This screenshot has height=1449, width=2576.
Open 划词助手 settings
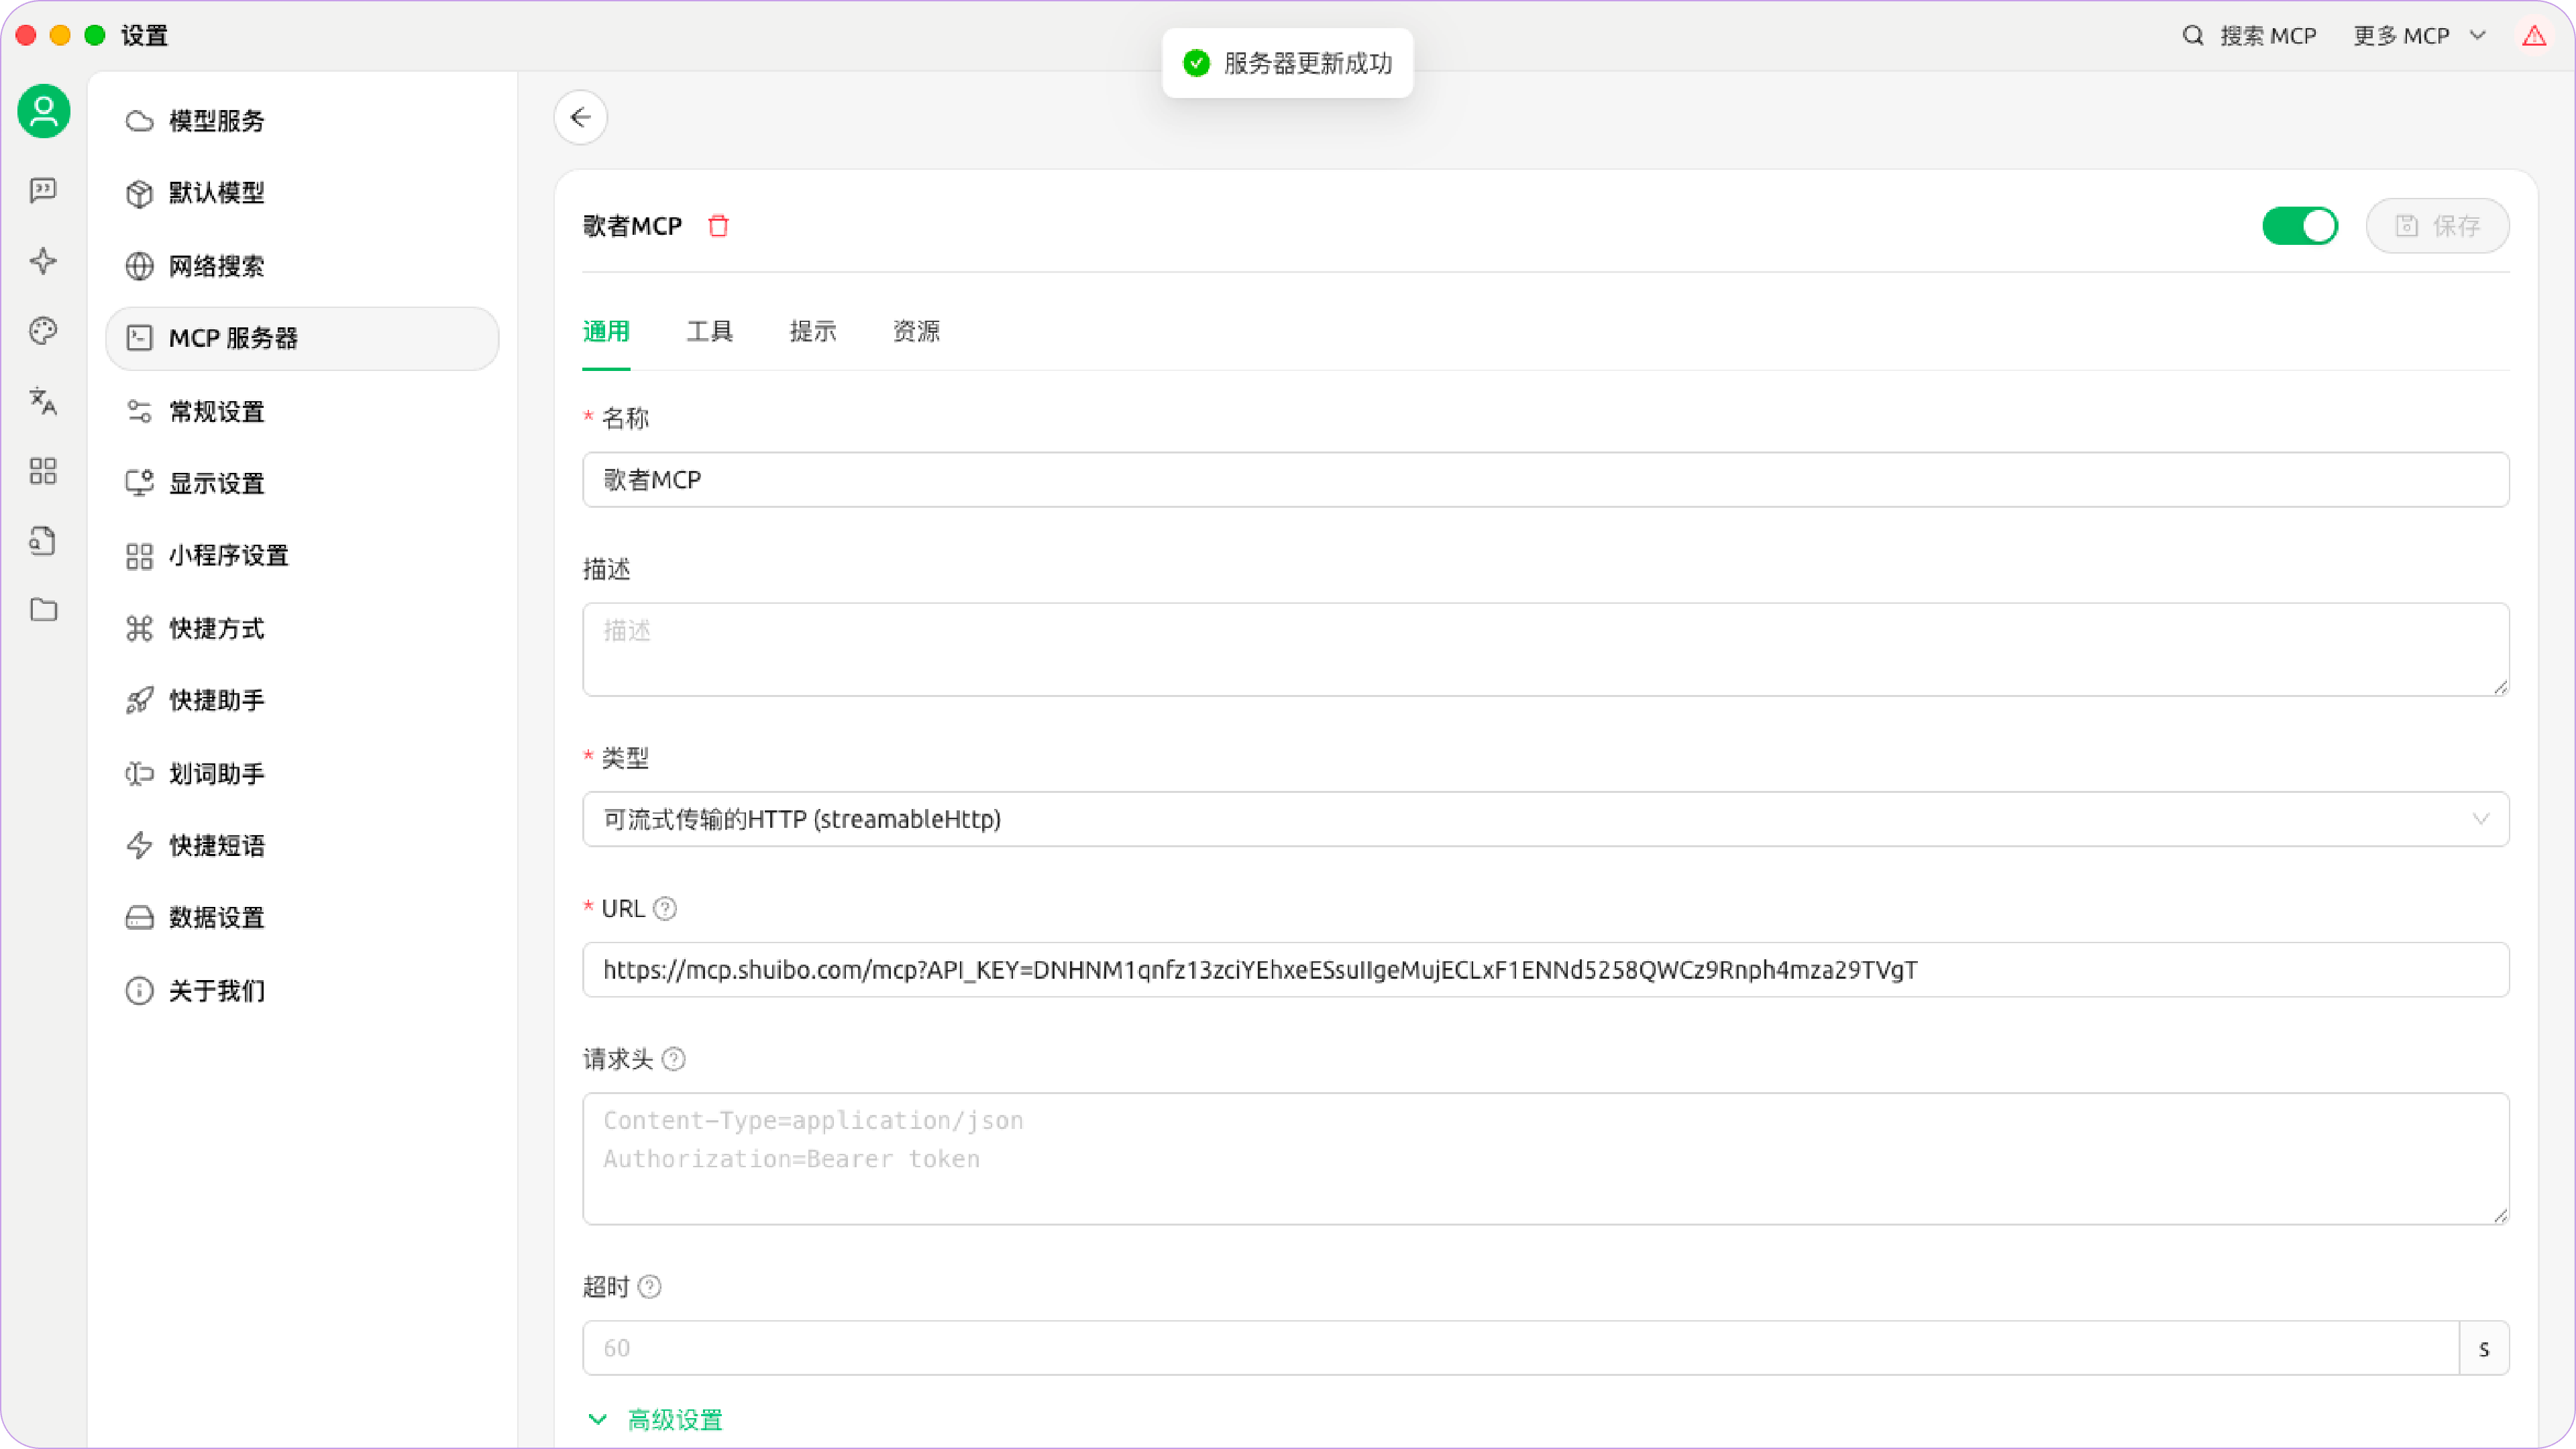tap(302, 773)
